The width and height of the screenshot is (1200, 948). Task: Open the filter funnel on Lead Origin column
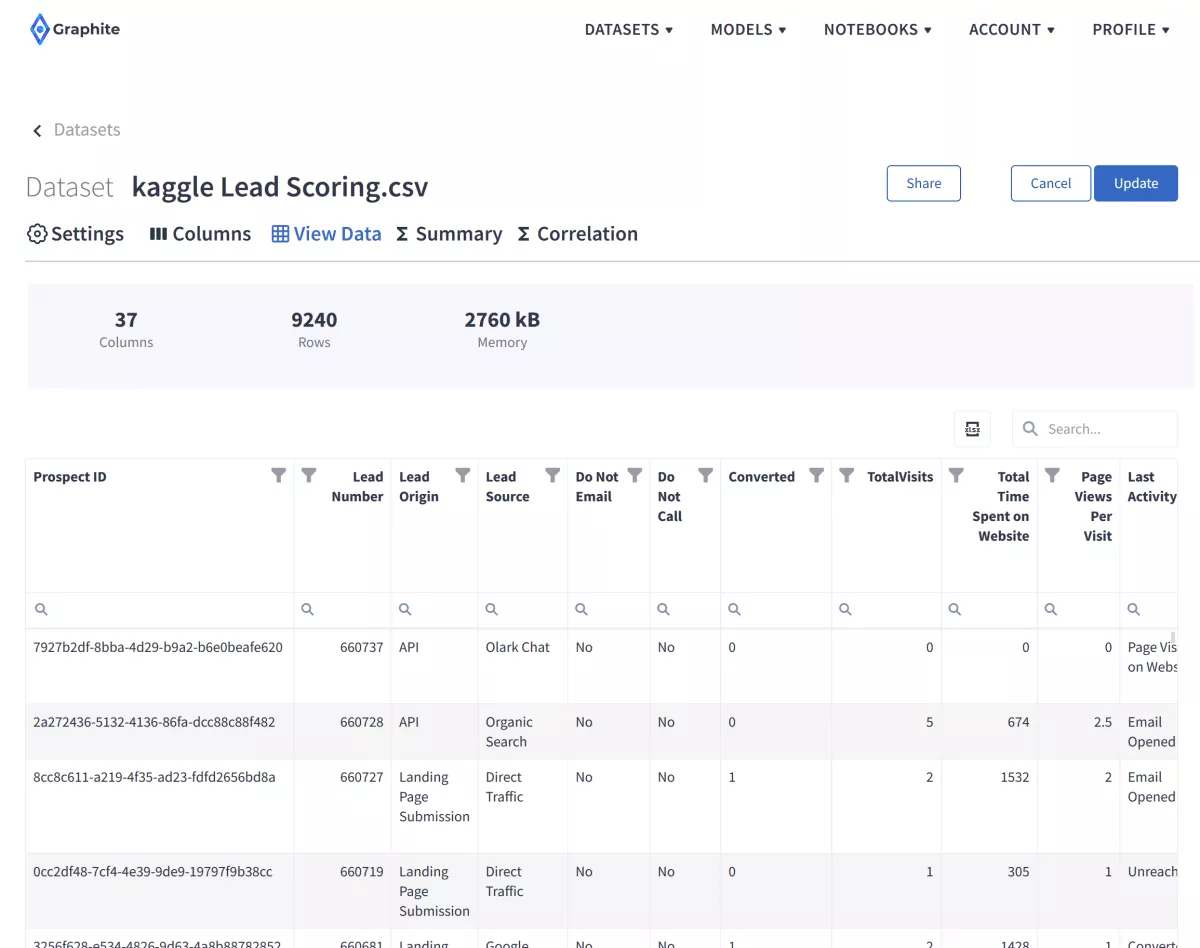point(462,477)
